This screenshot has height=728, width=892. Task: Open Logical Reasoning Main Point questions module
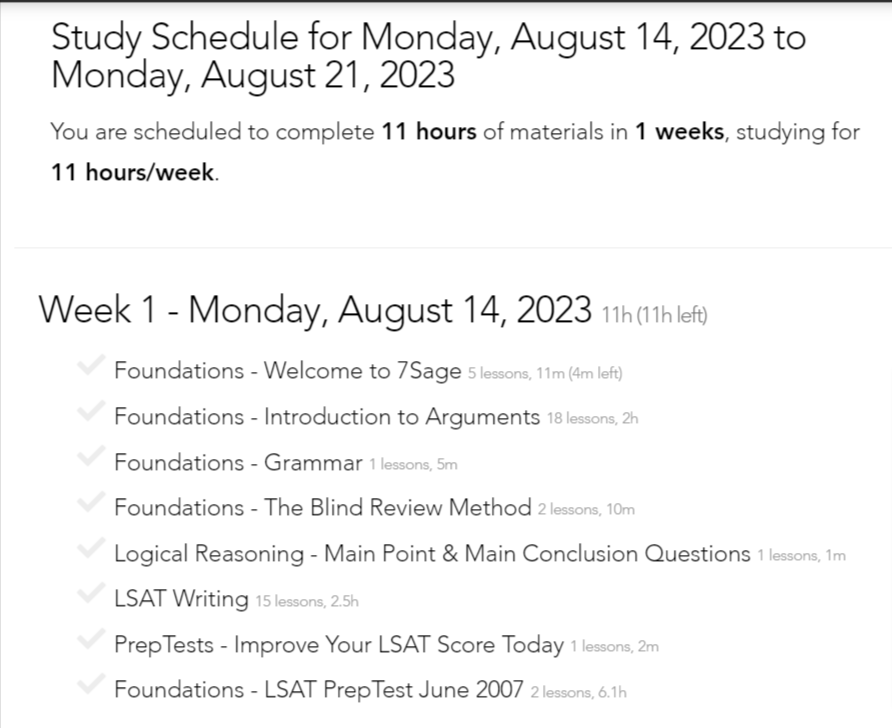coord(431,554)
